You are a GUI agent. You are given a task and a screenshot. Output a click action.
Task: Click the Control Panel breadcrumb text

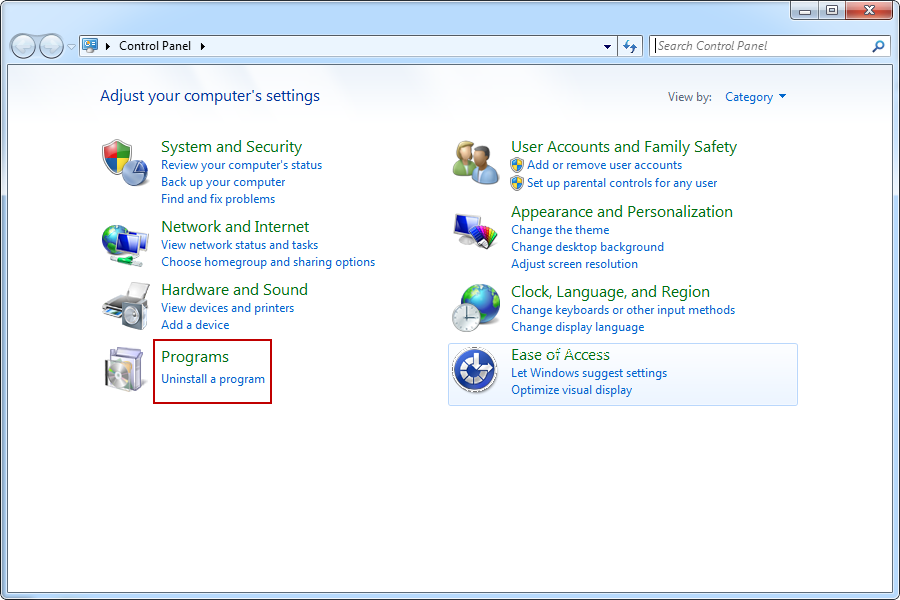click(x=155, y=46)
